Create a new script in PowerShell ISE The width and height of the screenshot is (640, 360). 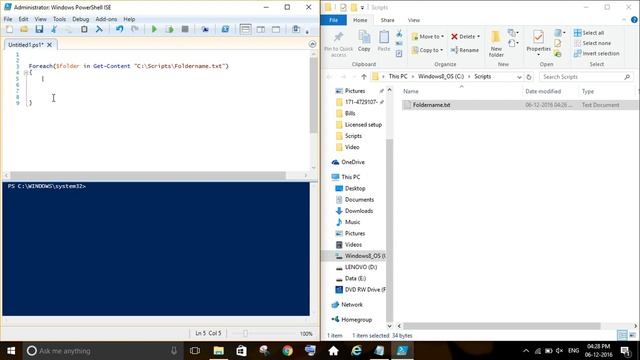[x=9, y=29]
